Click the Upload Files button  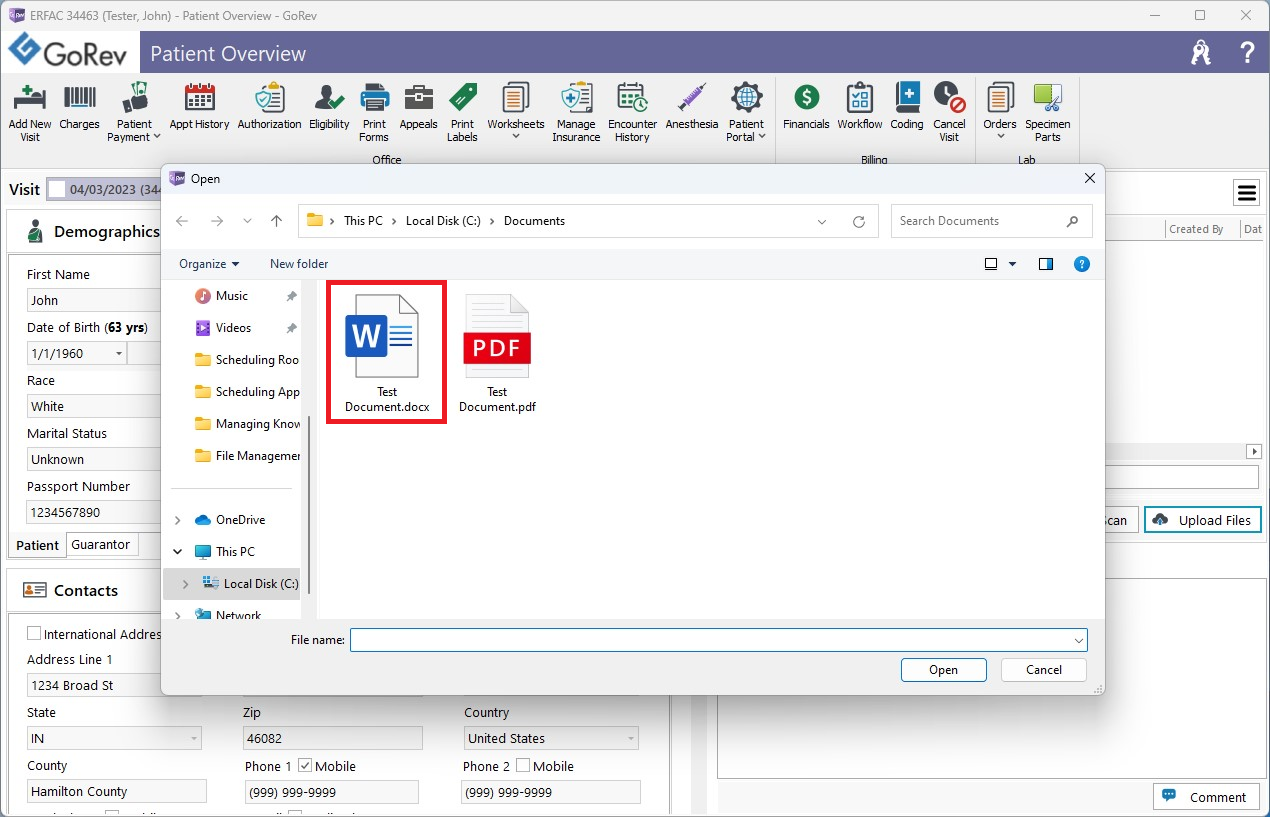1203,520
